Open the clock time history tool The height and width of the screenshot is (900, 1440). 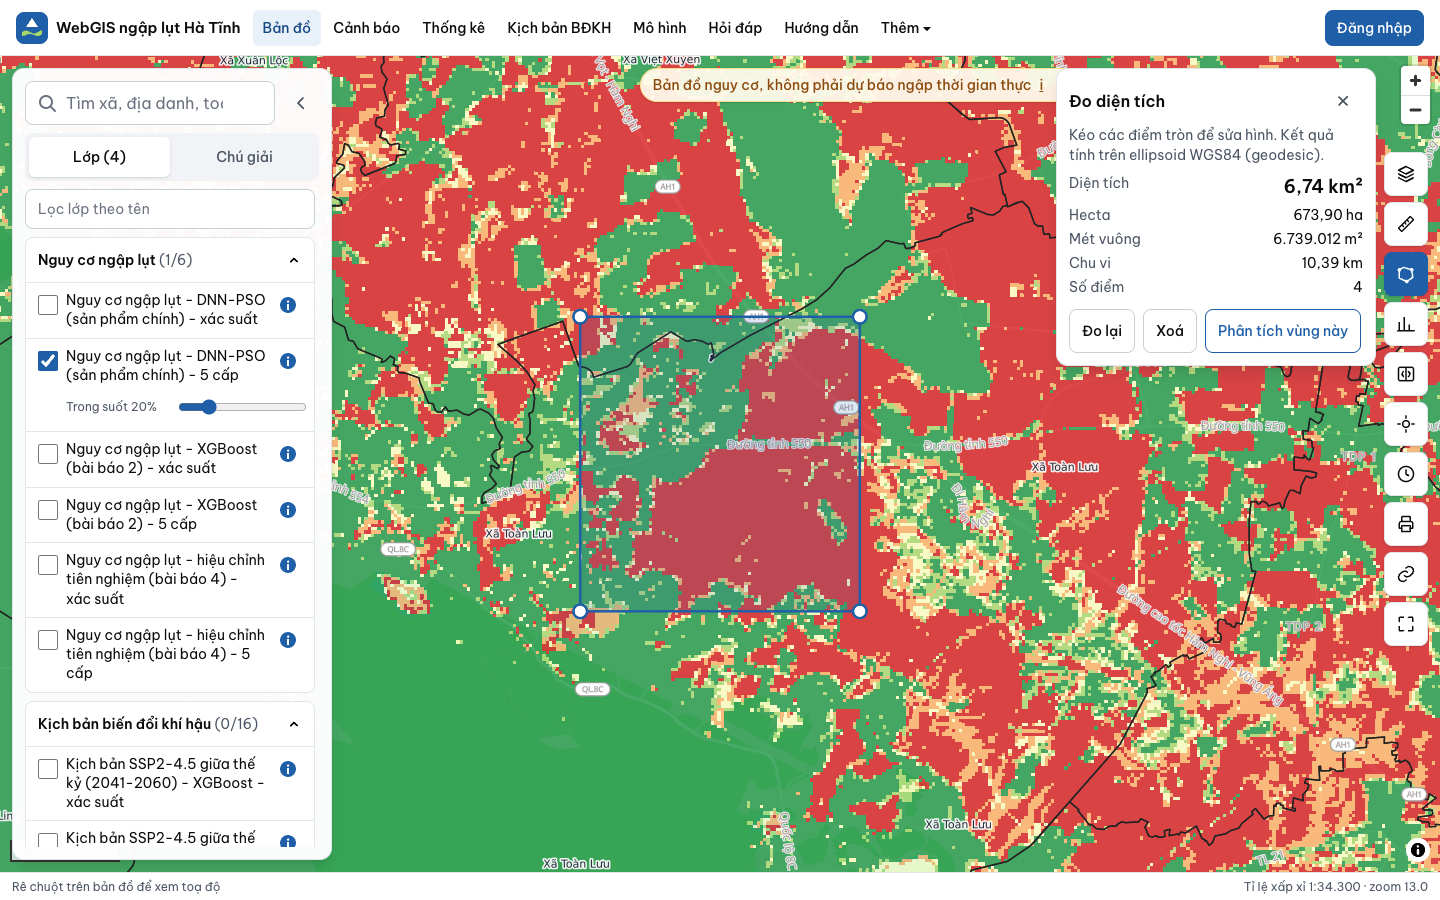pos(1406,474)
